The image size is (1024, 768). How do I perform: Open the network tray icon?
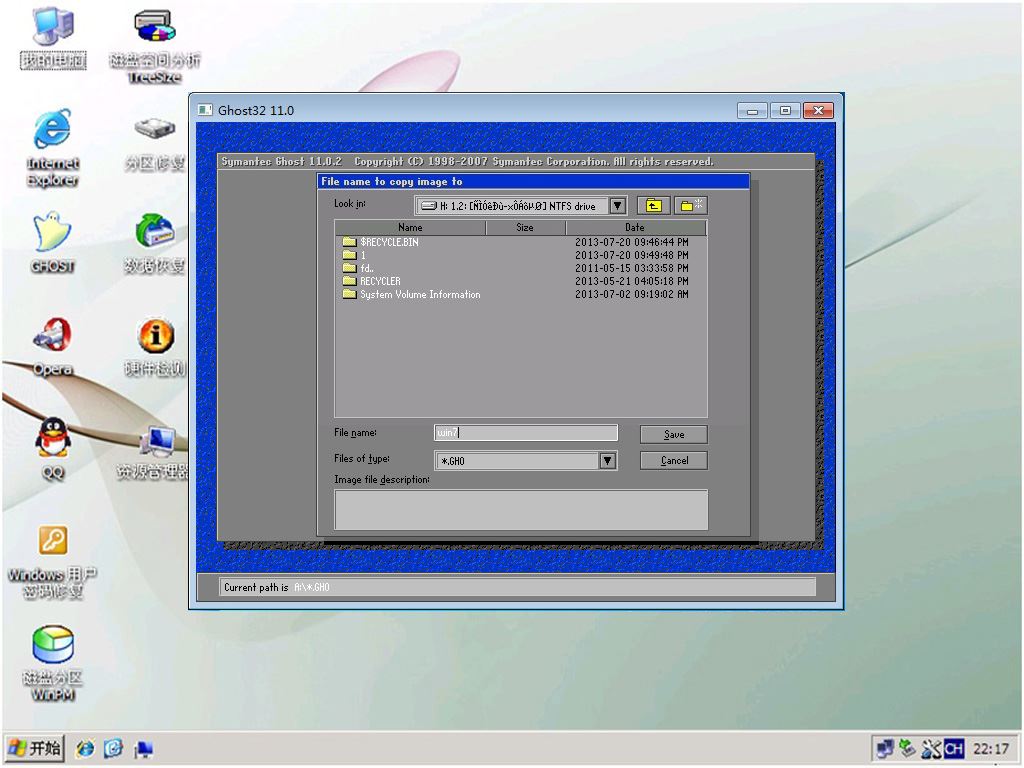click(x=885, y=748)
